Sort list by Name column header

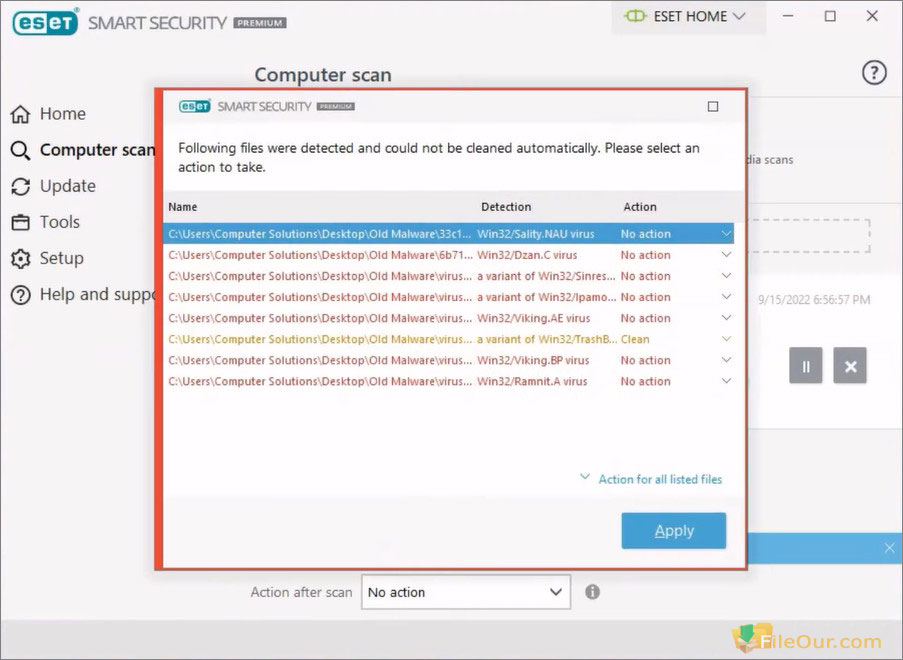tap(183, 207)
